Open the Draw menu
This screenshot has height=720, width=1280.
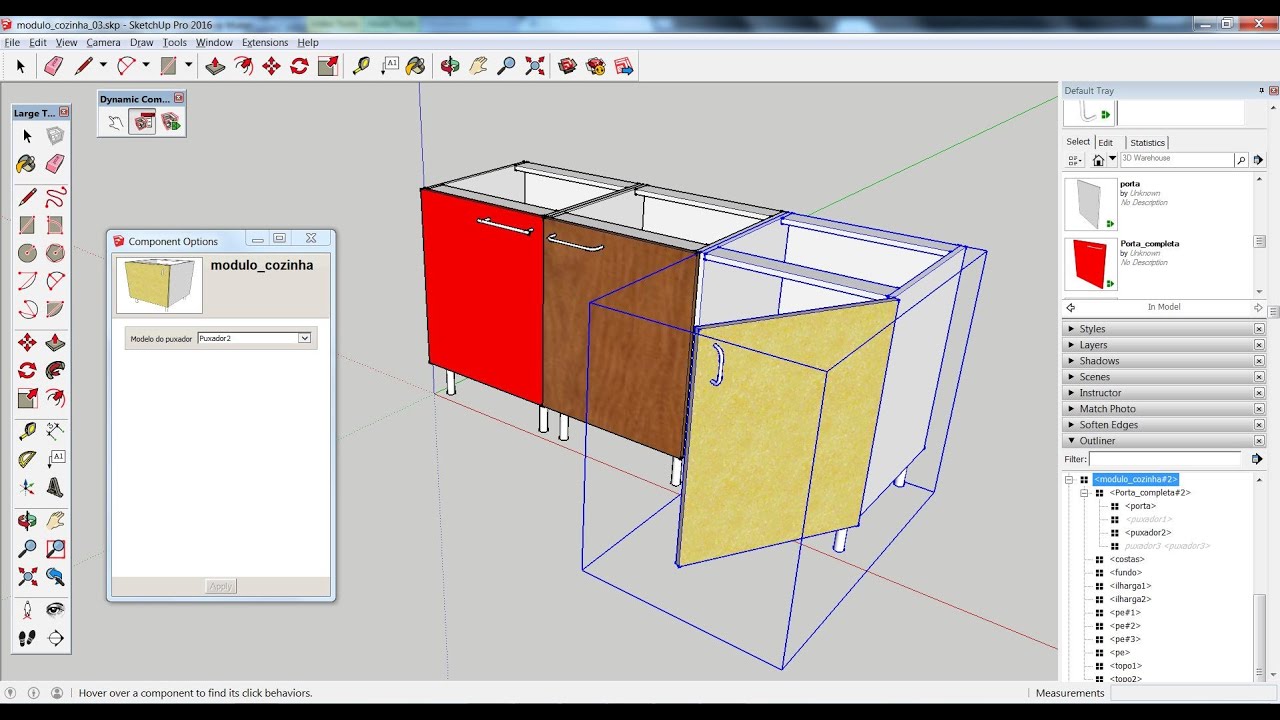click(x=141, y=43)
